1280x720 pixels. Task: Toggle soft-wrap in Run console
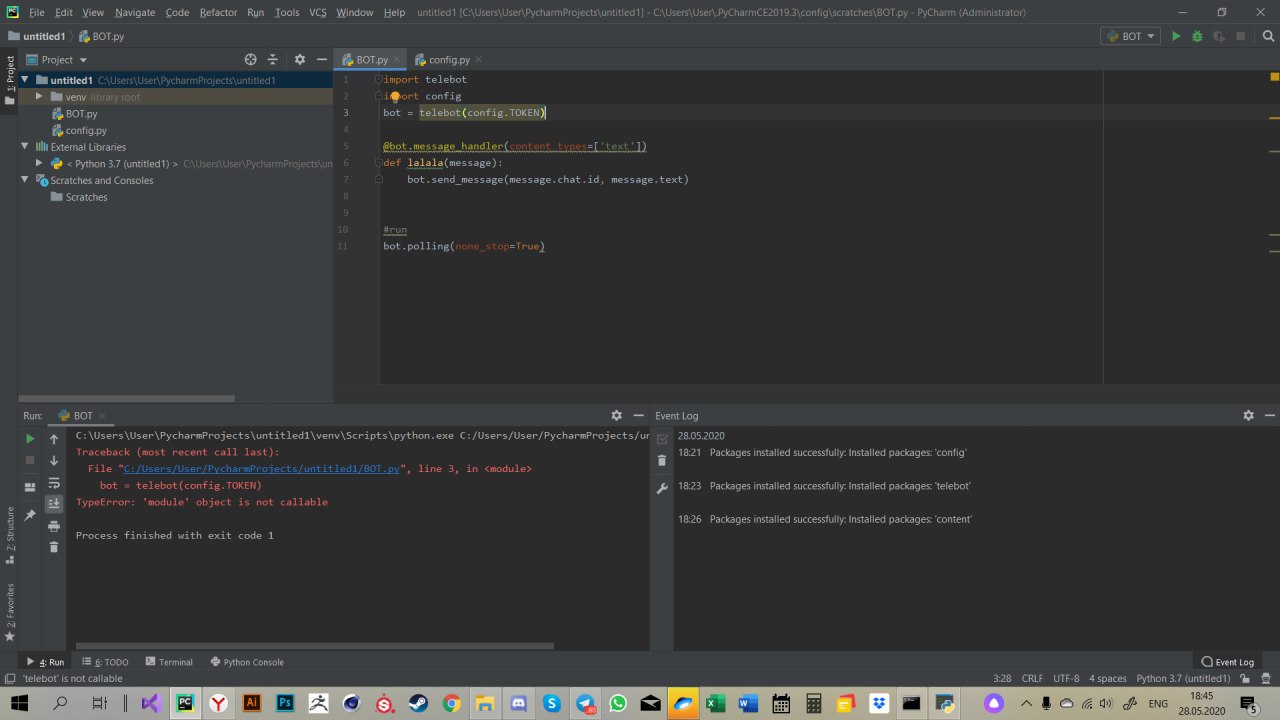54,483
